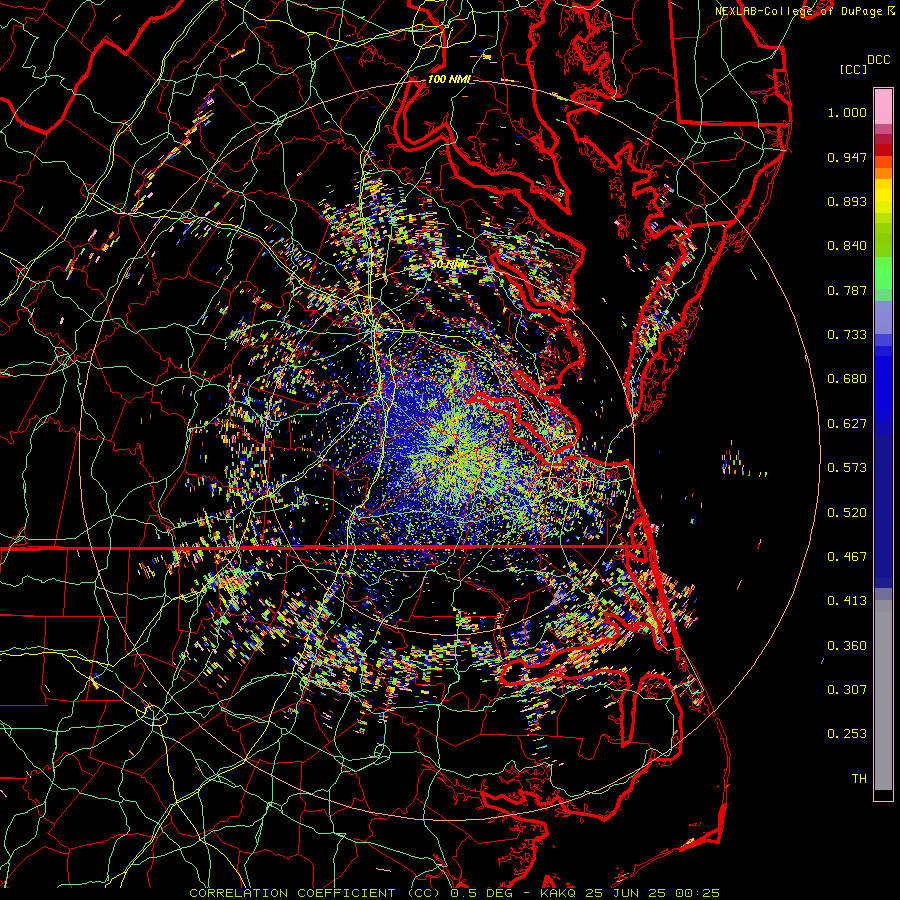Click the 0.253 legend value
This screenshot has width=900, height=900.
[847, 734]
